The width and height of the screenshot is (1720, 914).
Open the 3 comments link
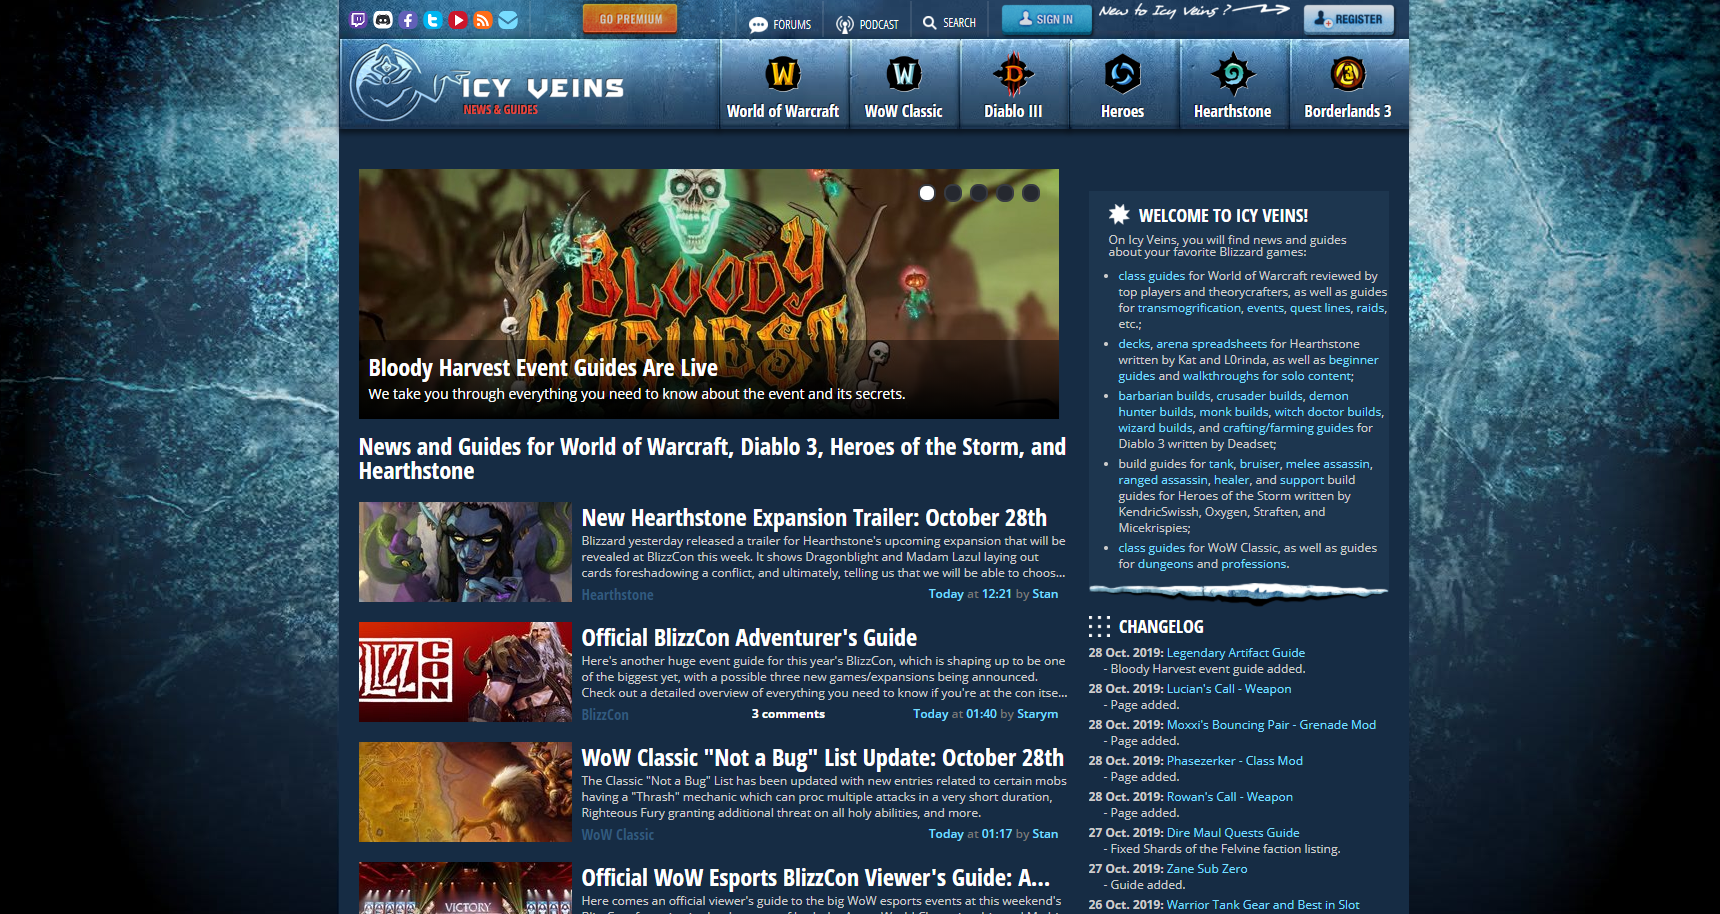coord(788,714)
